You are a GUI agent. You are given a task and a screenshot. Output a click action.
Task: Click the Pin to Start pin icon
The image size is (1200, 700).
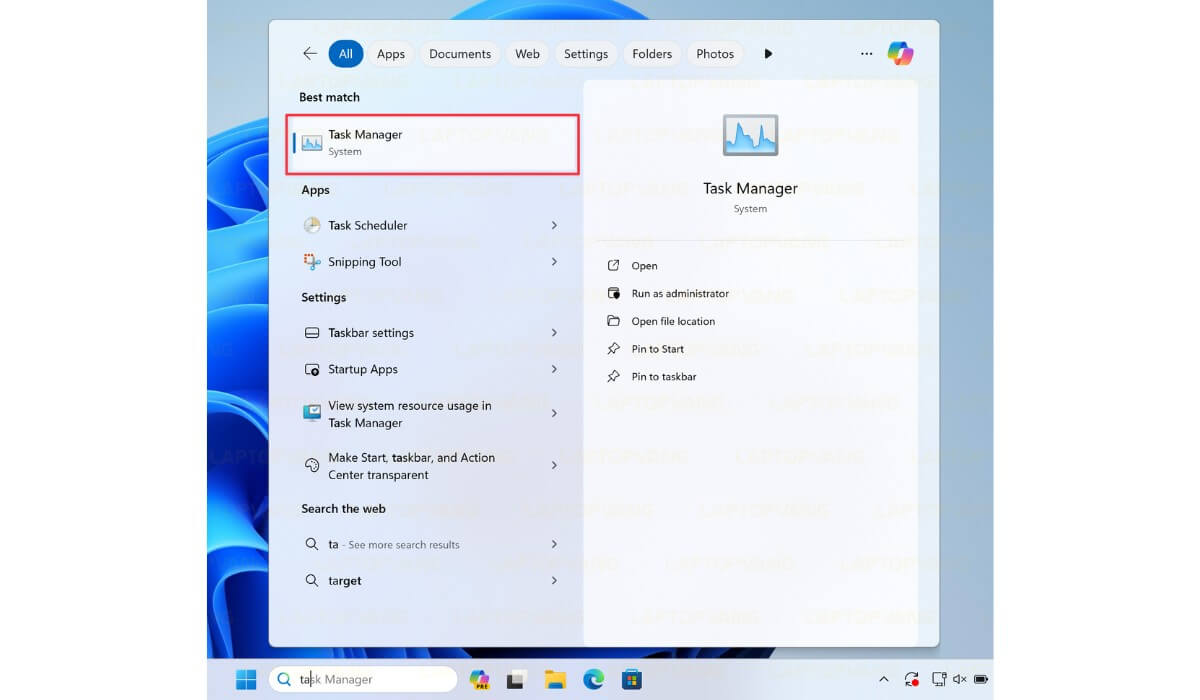(613, 349)
